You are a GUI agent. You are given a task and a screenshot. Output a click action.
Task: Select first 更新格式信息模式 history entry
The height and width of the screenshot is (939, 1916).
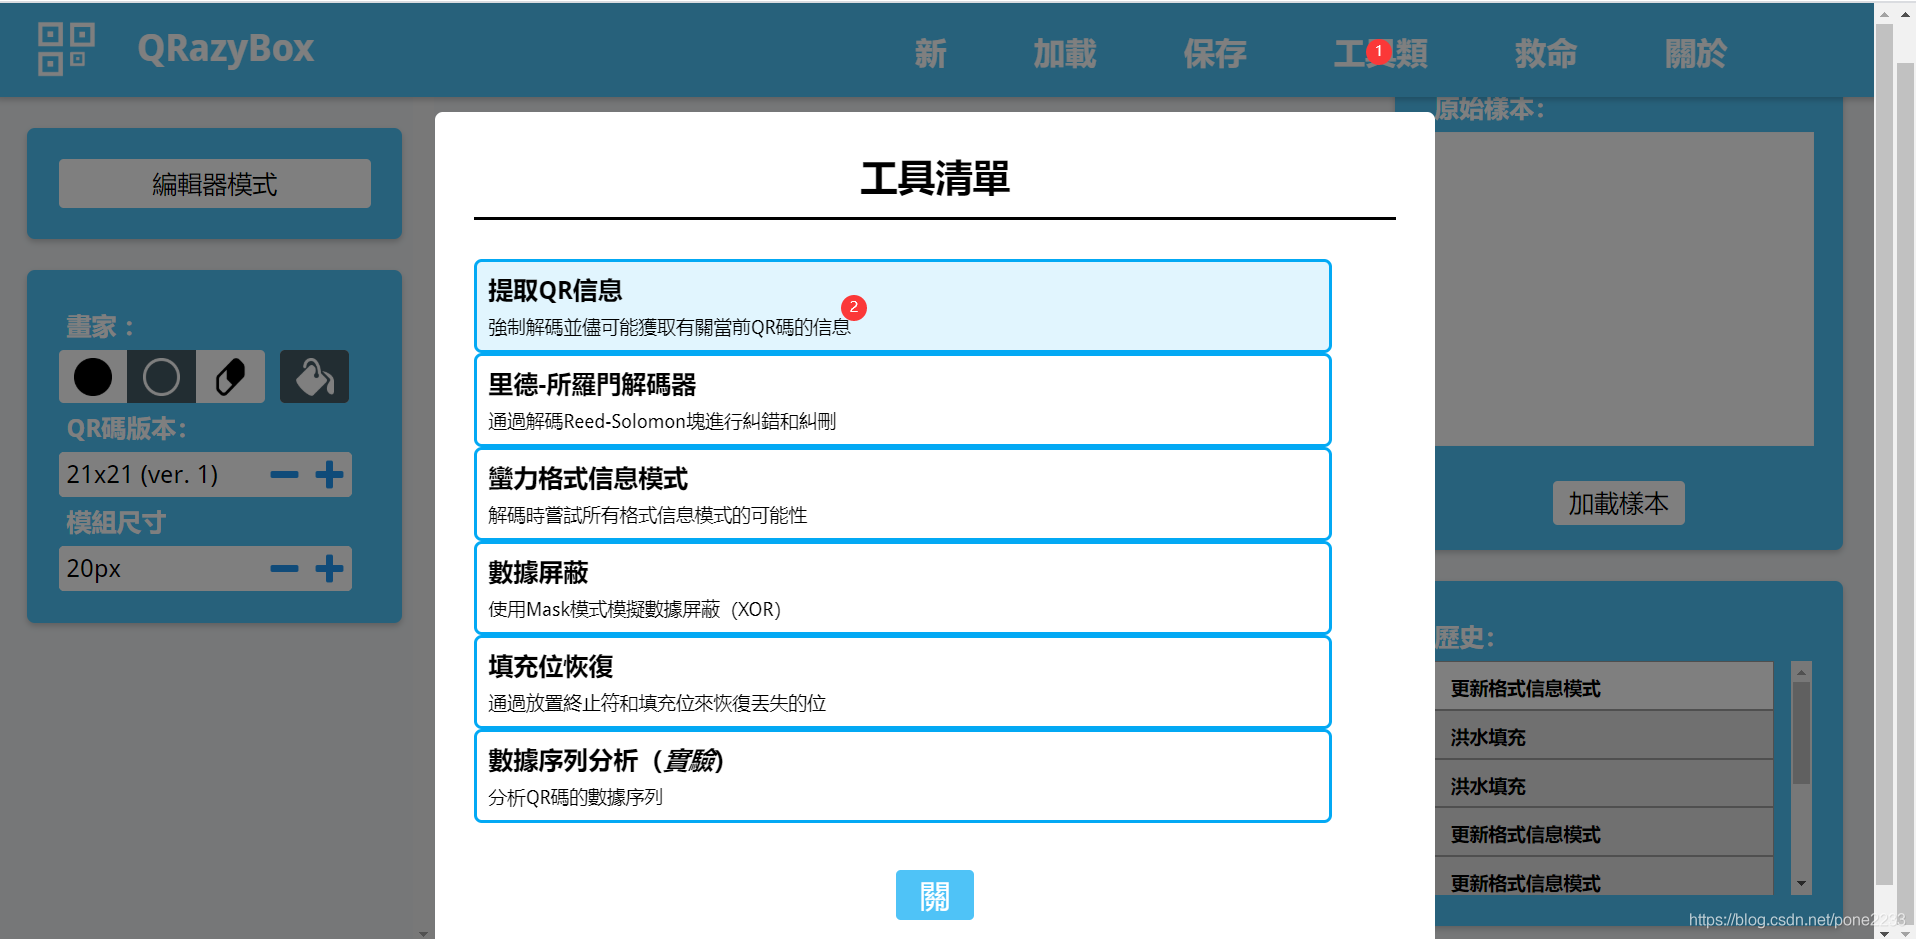point(1604,688)
